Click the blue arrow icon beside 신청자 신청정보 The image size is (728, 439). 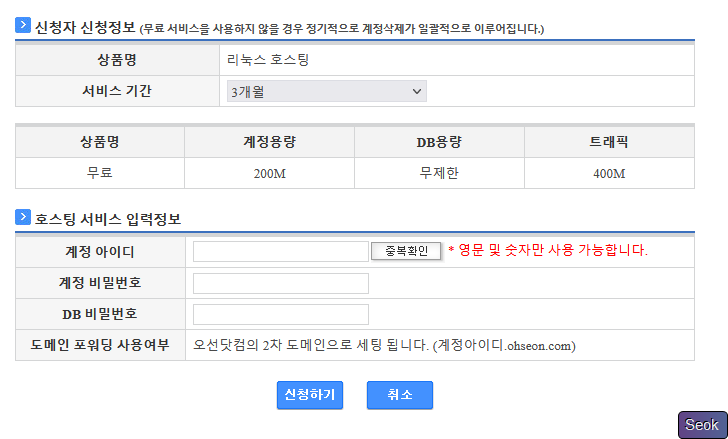click(x=23, y=25)
